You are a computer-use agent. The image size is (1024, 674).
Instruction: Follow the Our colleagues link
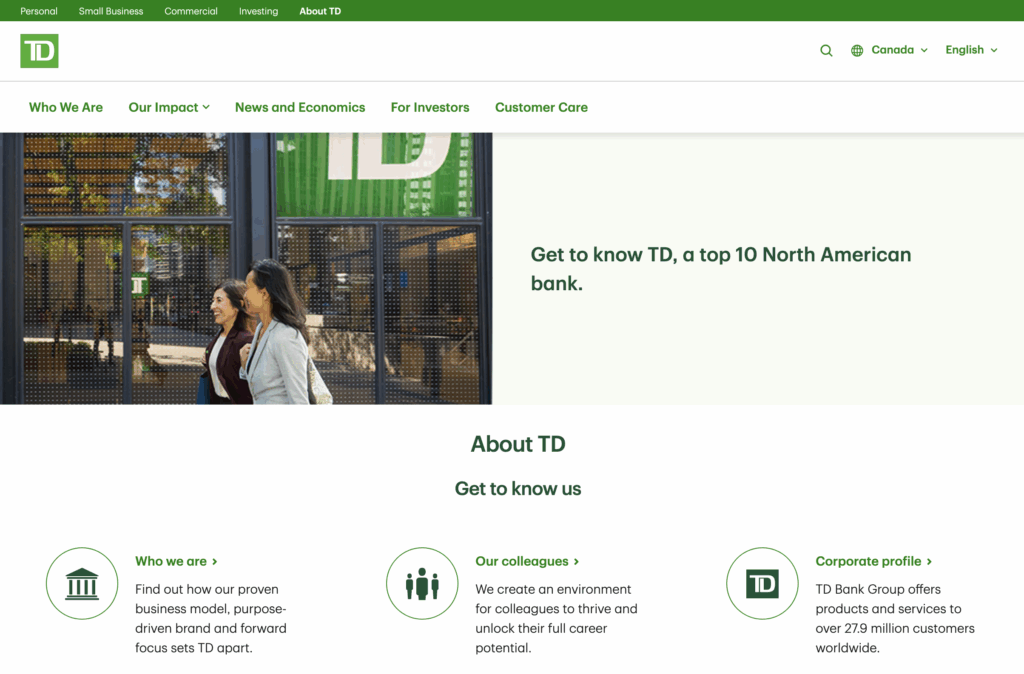527,561
